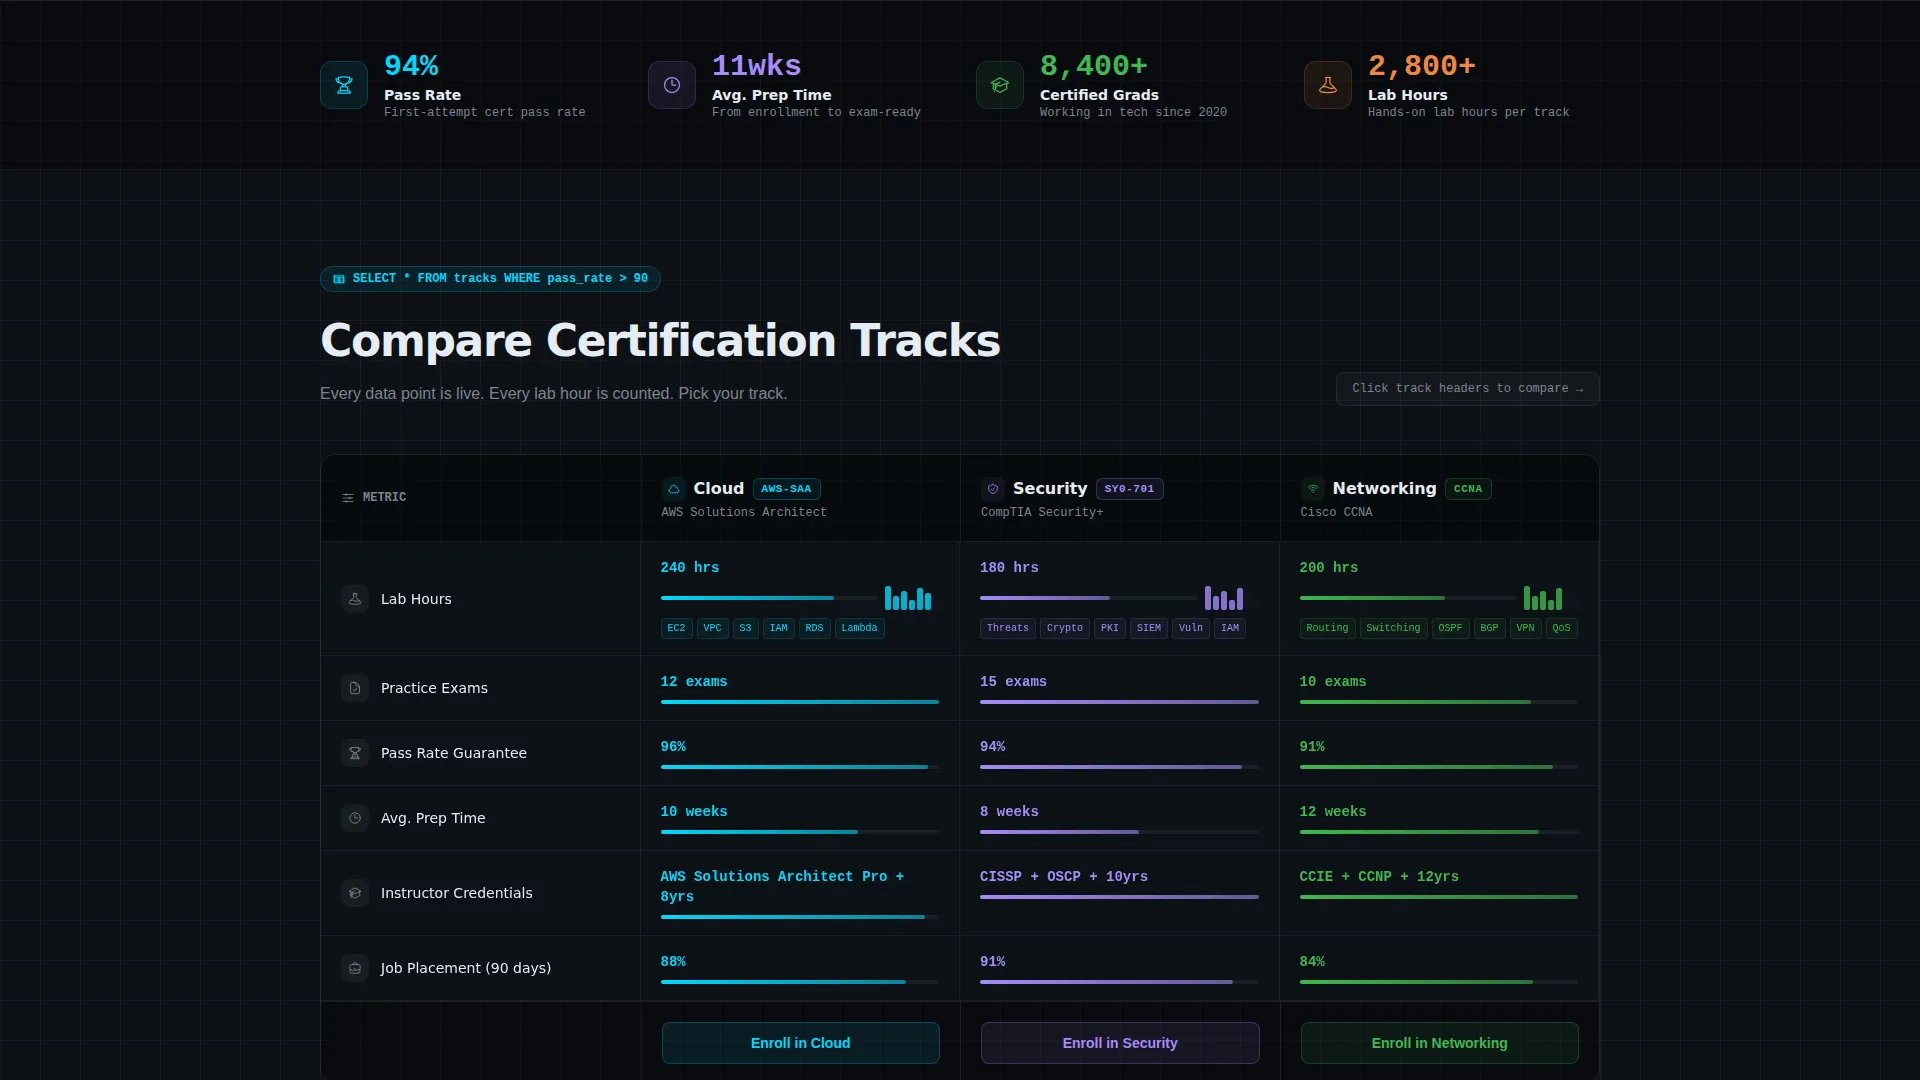Select the Networking track header
This screenshot has width=1920, height=1080.
tap(1439, 498)
